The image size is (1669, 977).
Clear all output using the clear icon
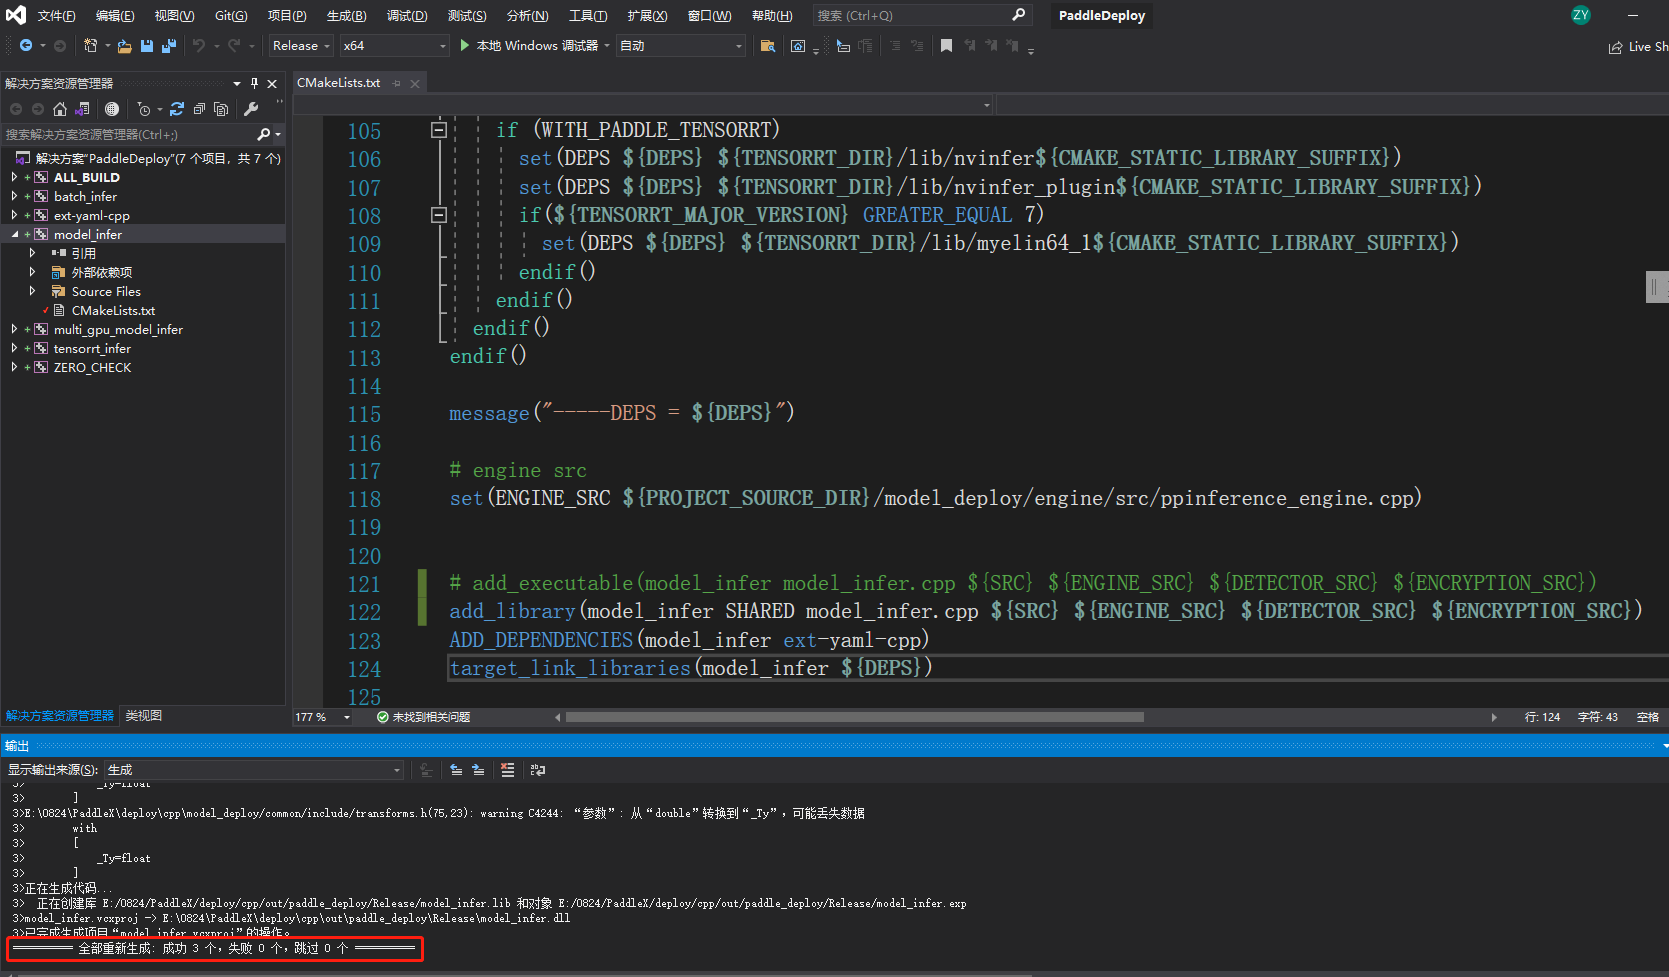(x=508, y=770)
